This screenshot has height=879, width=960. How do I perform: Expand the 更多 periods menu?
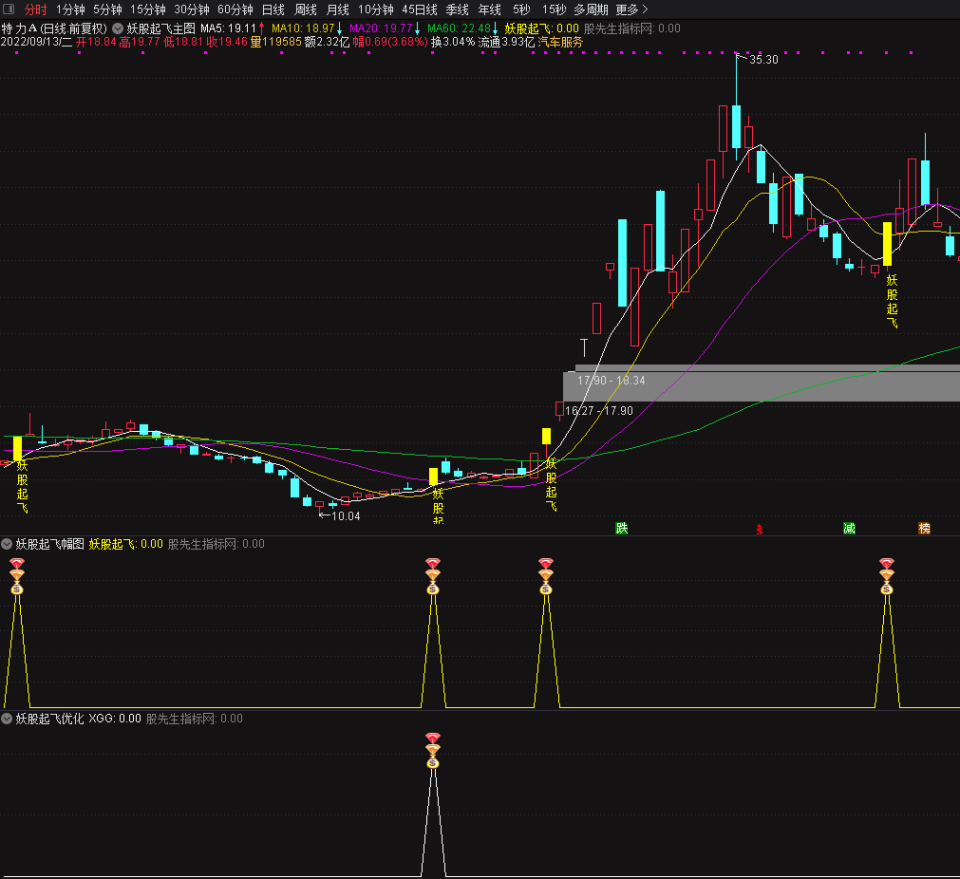click(632, 10)
